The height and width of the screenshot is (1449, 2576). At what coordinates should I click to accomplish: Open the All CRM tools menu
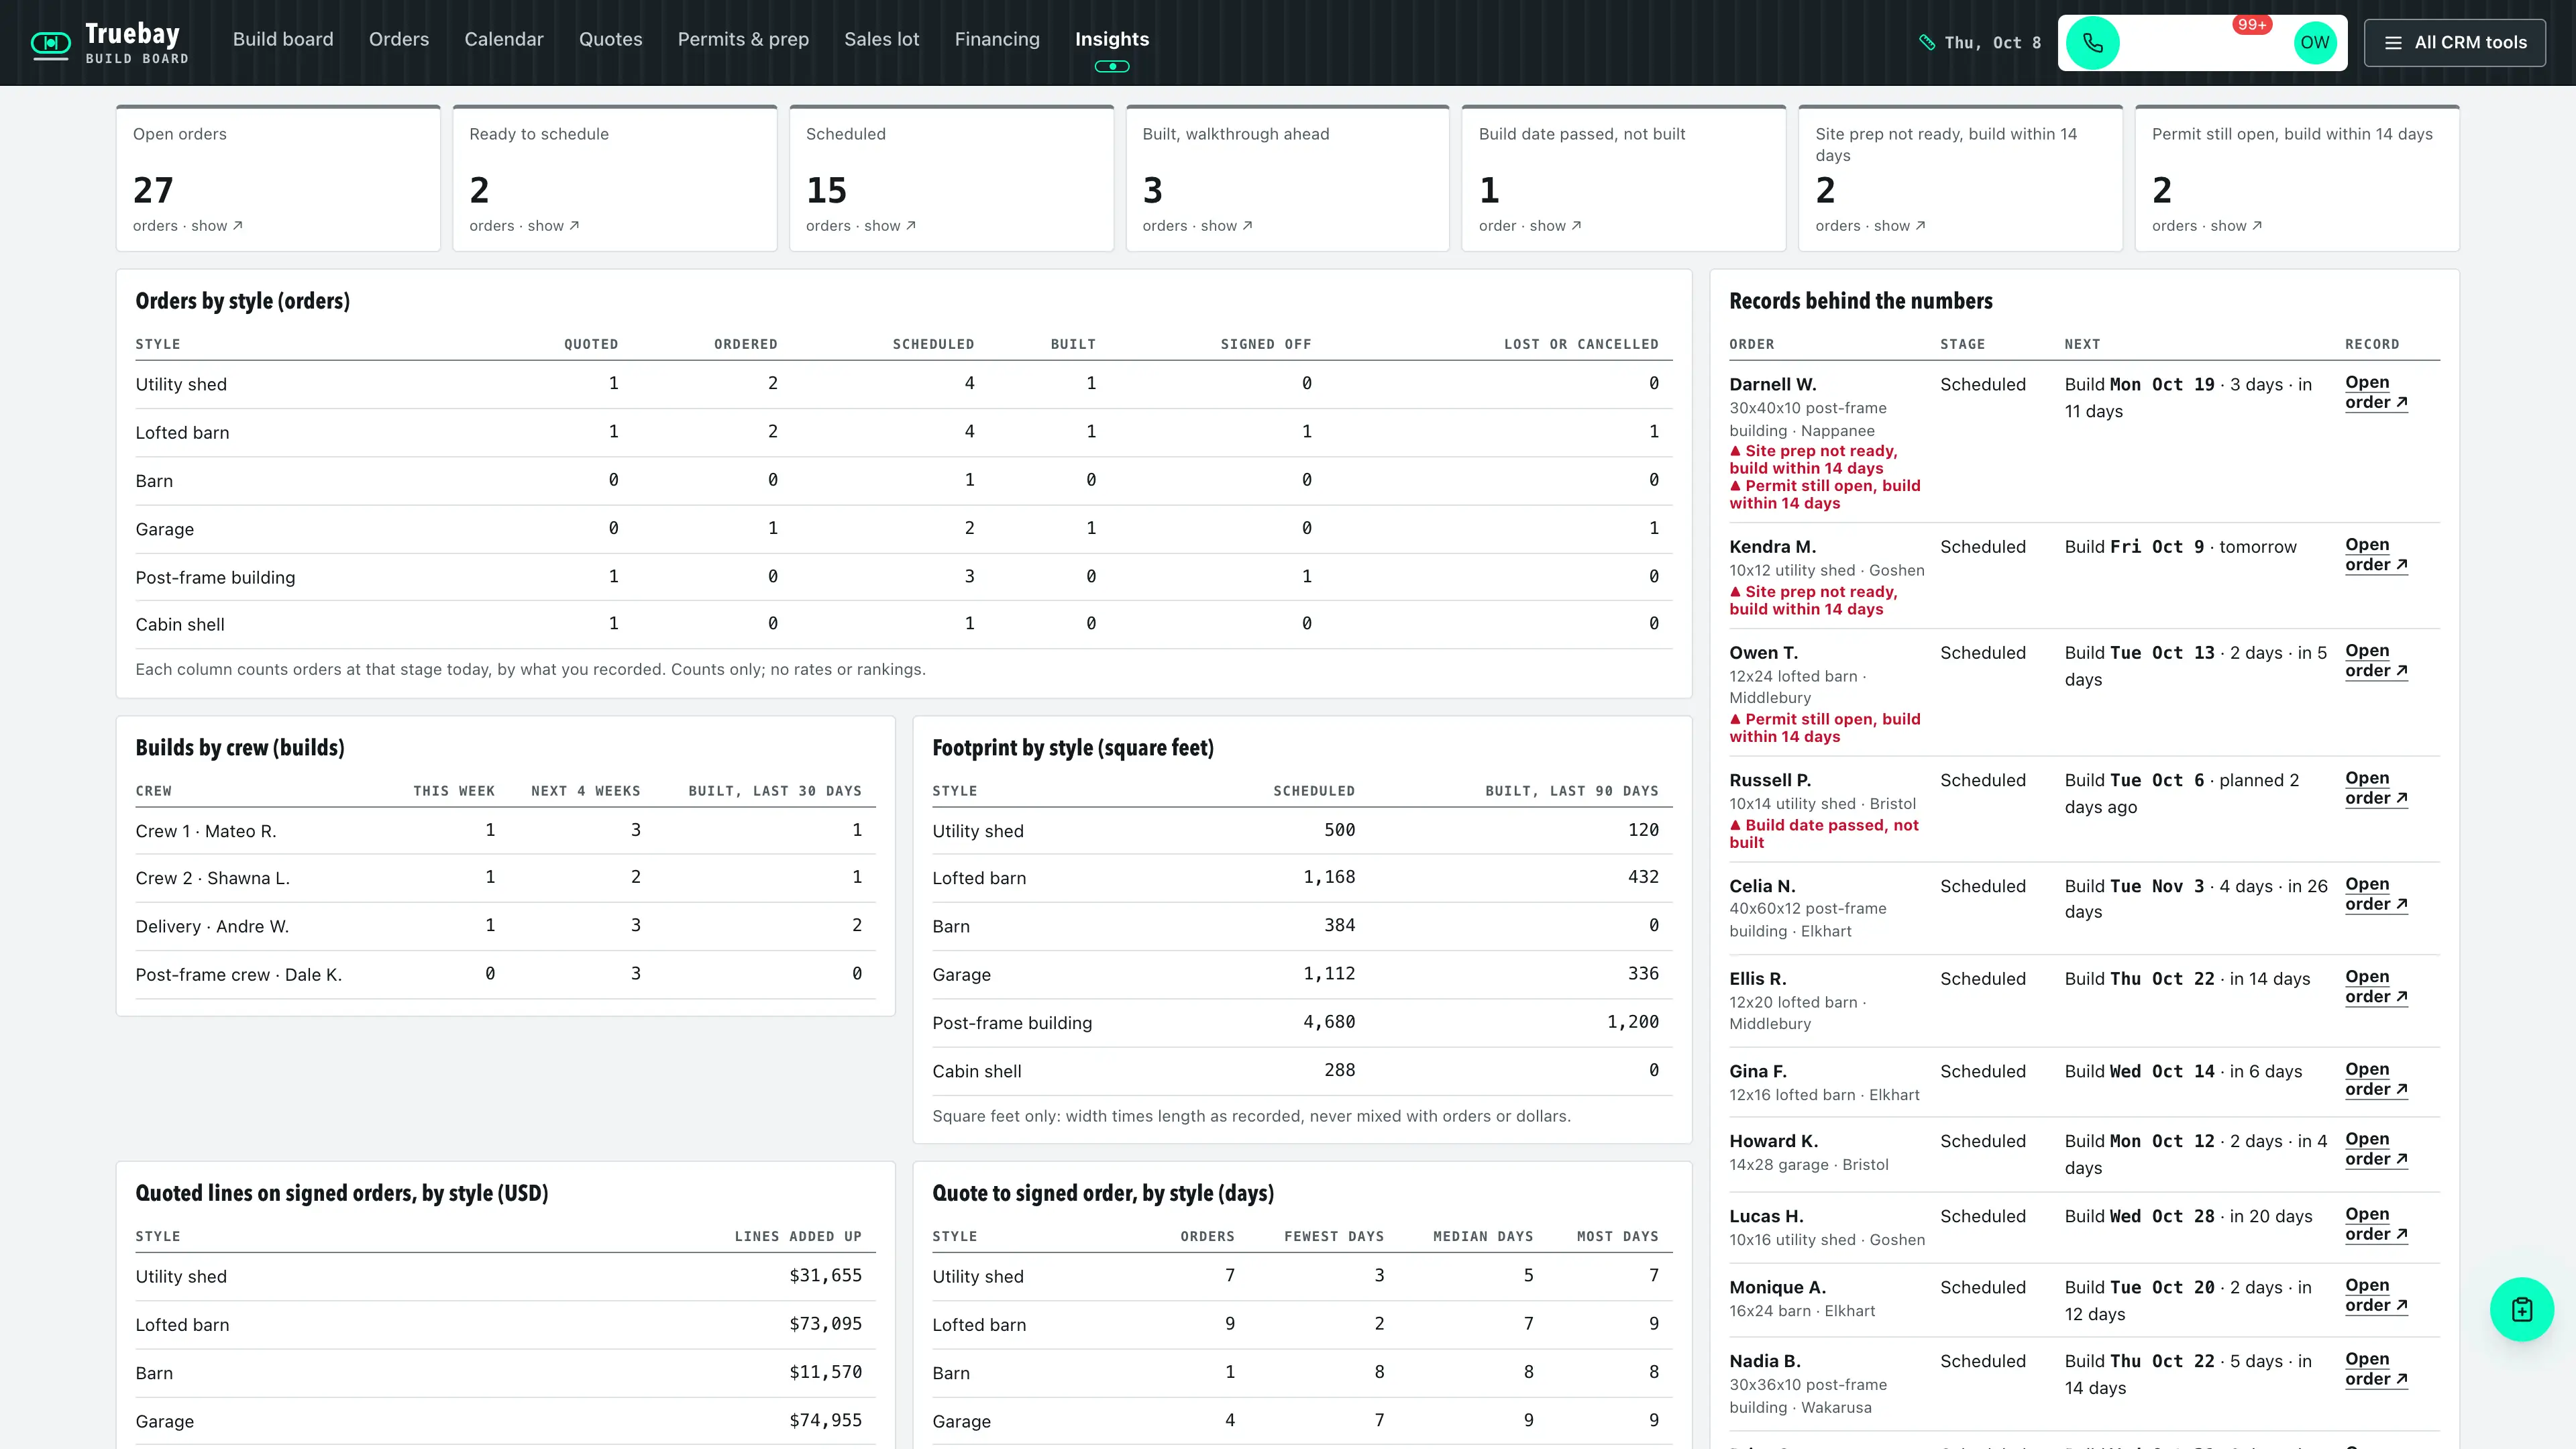pos(2454,43)
